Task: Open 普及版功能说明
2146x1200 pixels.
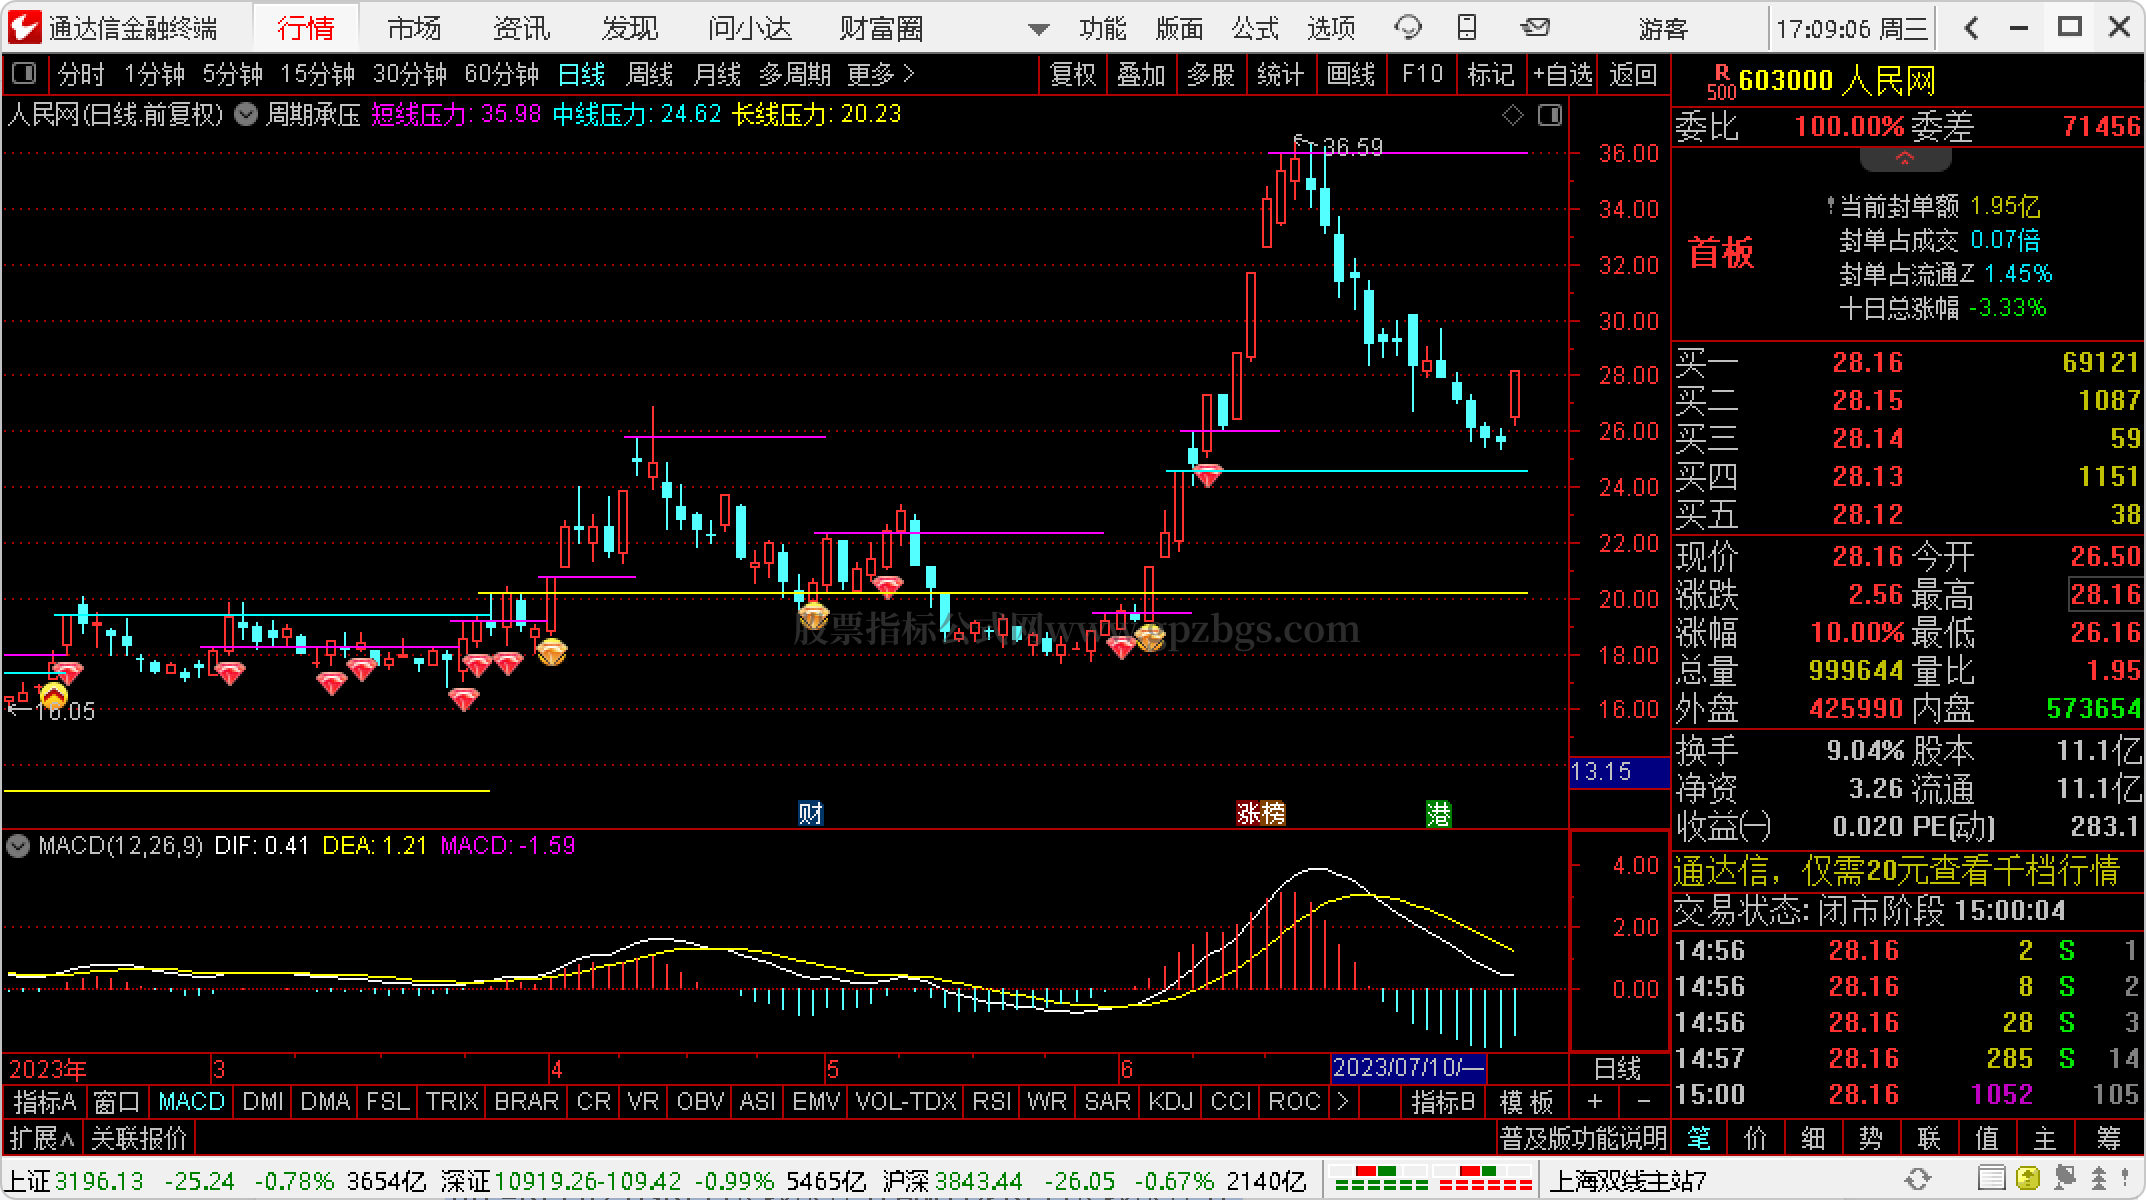Action: coord(1583,1138)
